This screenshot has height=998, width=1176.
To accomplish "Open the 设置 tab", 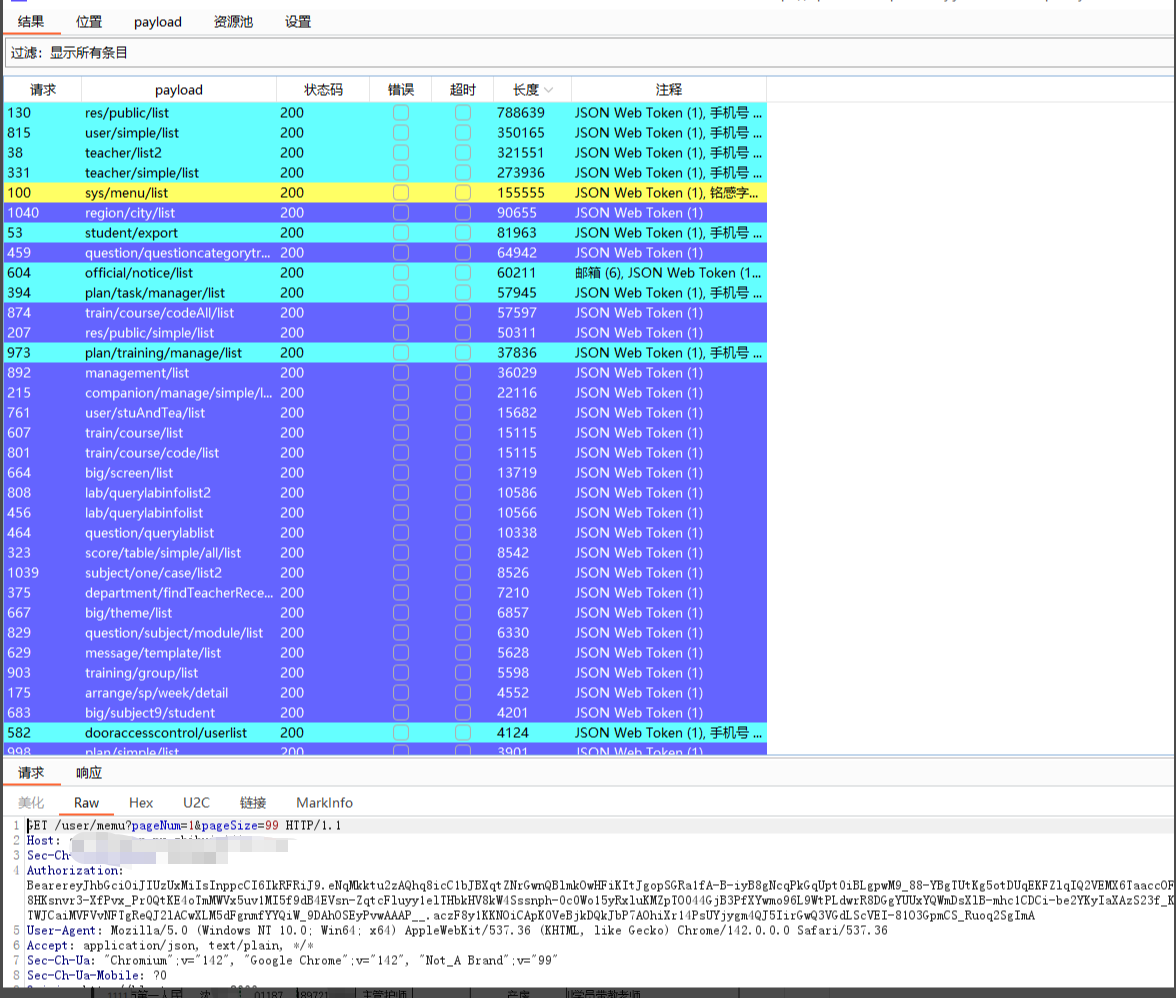I will 298,22.
